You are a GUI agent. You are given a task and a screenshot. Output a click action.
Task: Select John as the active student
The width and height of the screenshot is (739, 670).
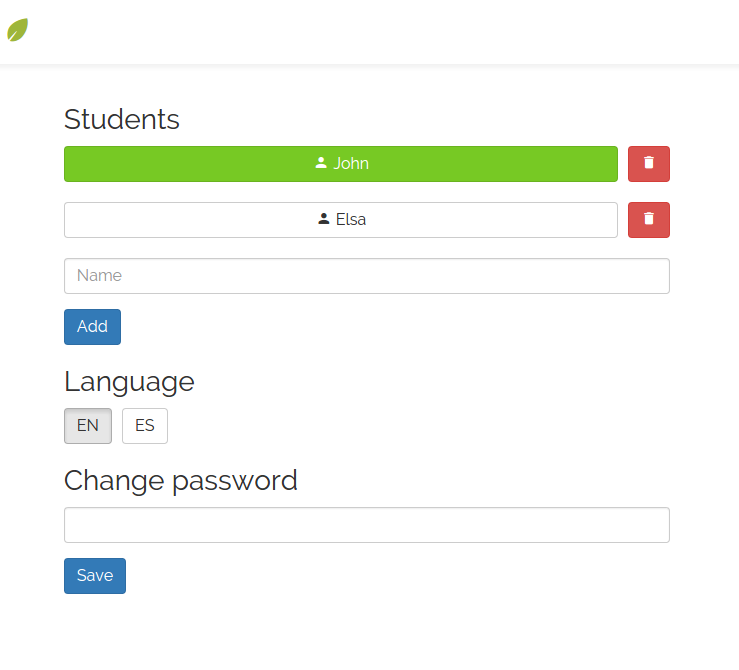[x=341, y=164]
